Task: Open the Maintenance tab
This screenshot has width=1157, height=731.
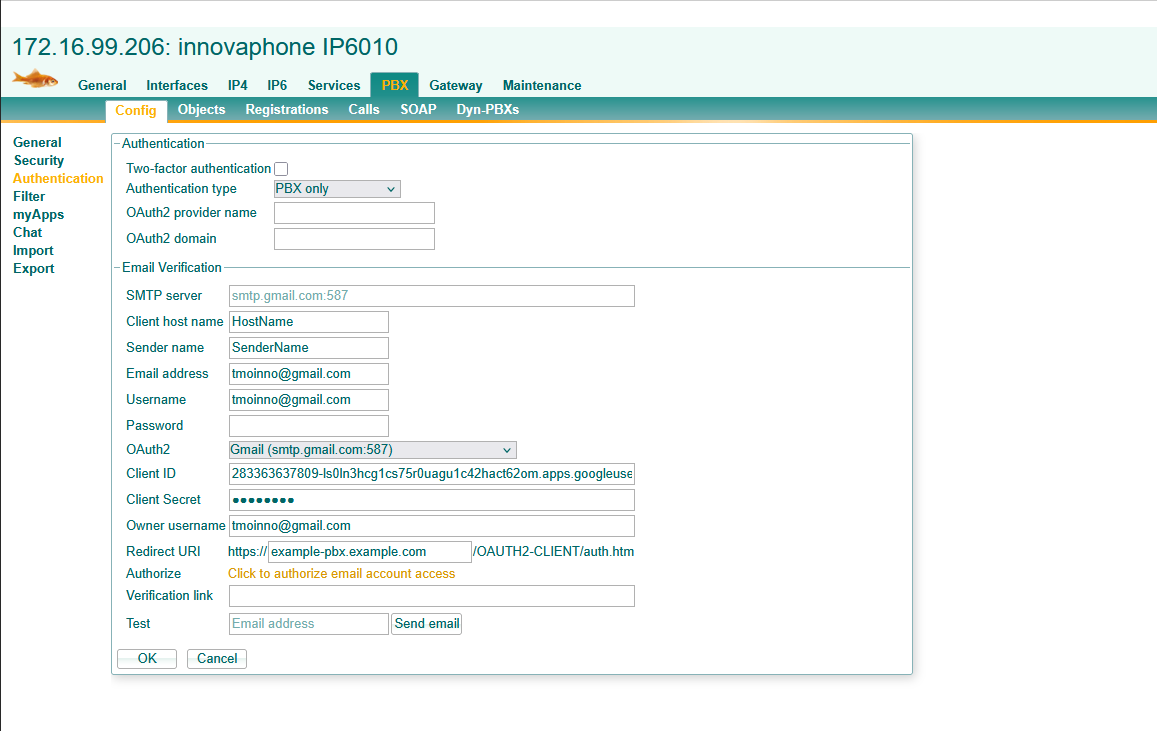Action: pos(541,86)
